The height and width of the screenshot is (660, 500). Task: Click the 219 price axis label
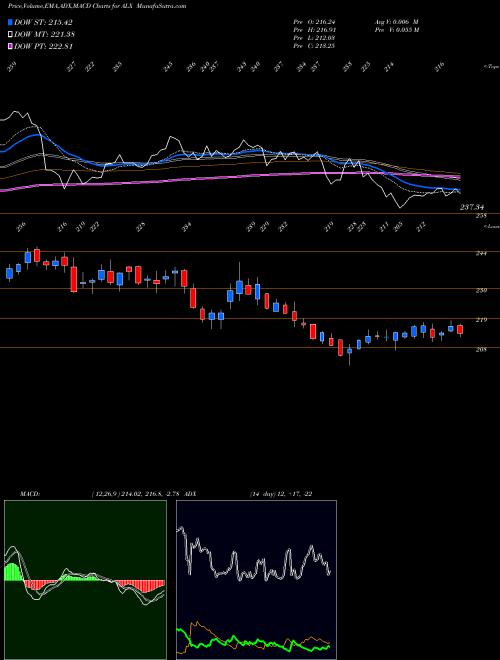[x=481, y=320]
